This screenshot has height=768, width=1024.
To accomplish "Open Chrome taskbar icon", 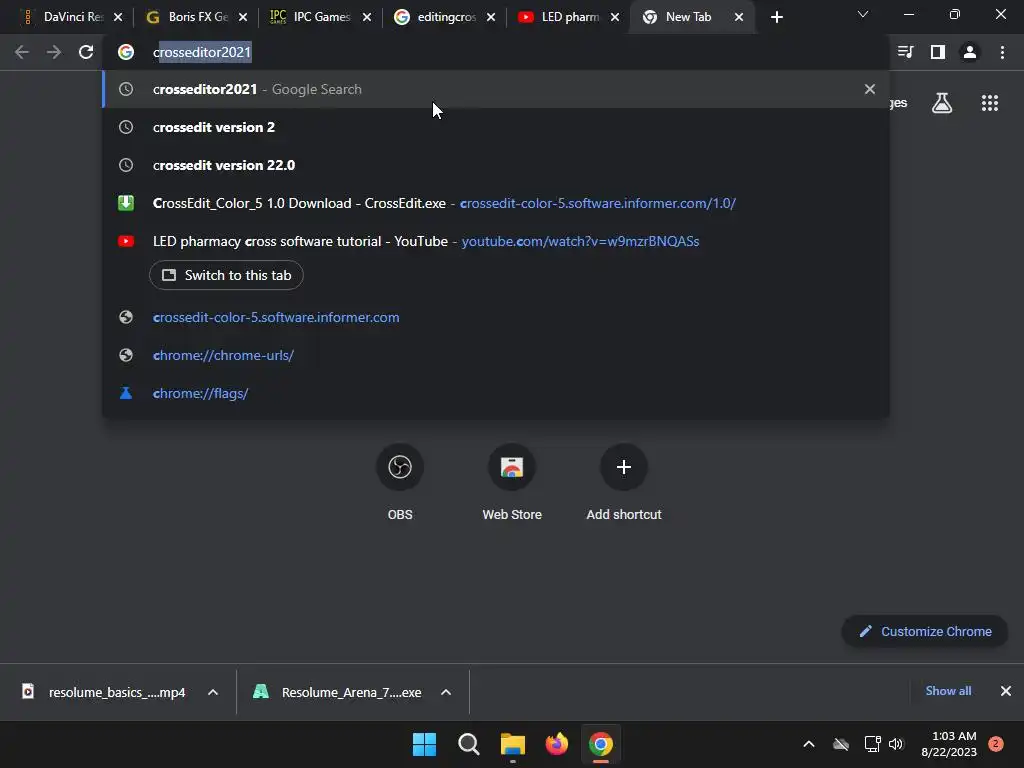I will 601,744.
